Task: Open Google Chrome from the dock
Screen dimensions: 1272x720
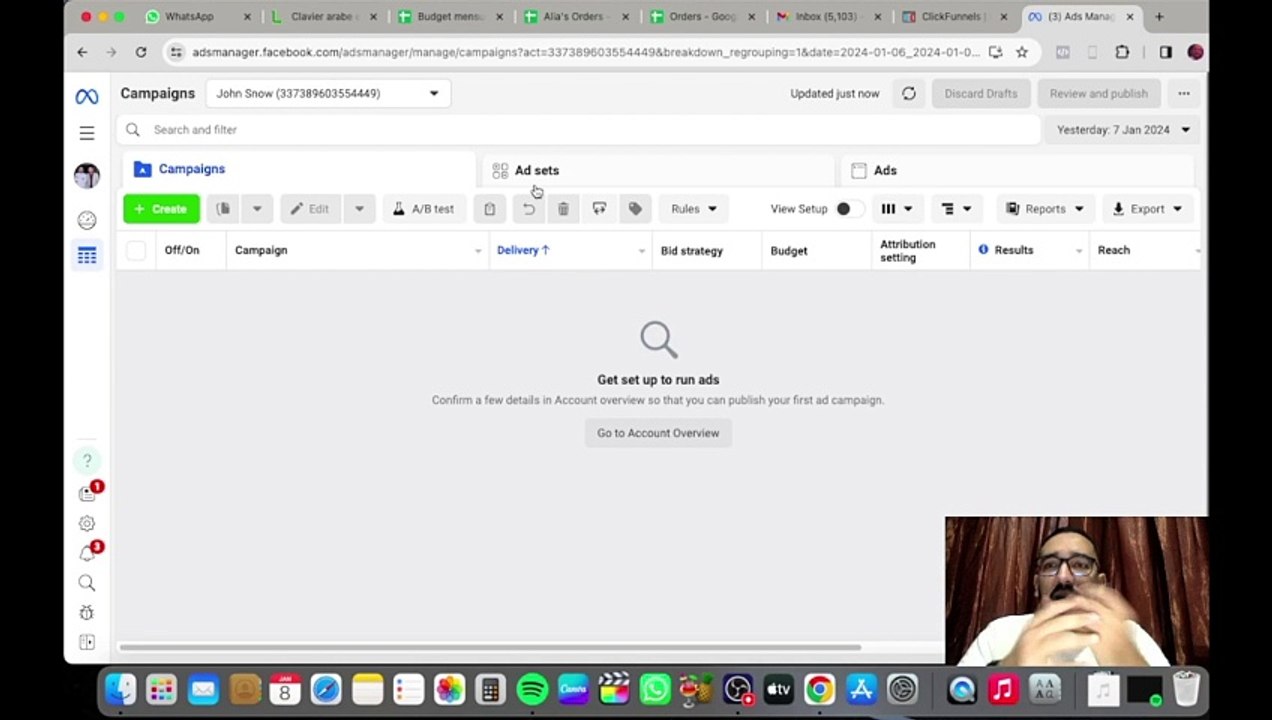Action: coord(819,689)
